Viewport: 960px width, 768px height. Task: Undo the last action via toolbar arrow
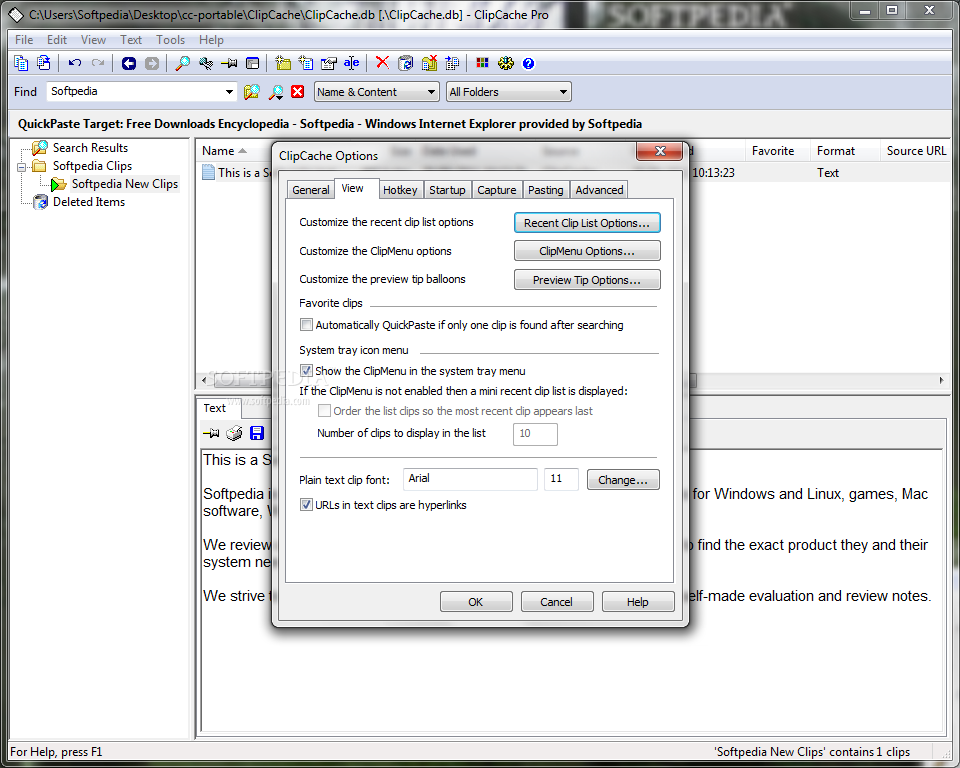coord(75,63)
